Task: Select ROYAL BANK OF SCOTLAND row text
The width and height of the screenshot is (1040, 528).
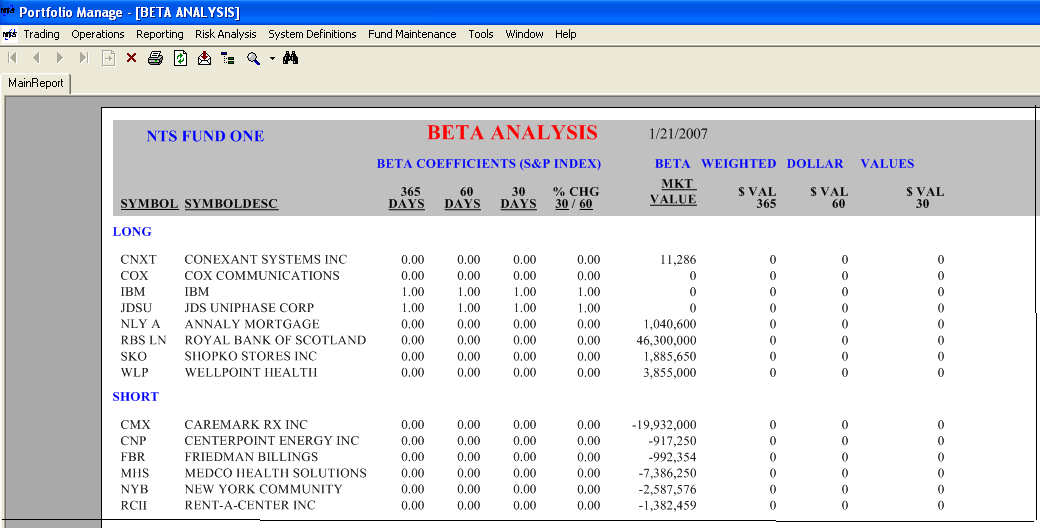Action: pyautogui.click(x=275, y=340)
